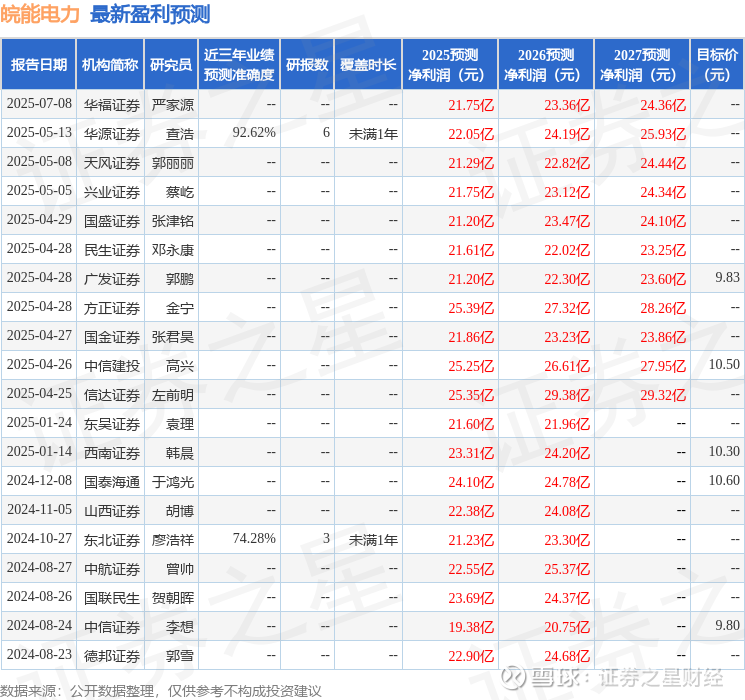The height and width of the screenshot is (700, 745).
Task: Click the 2025预测净利润 column header
Action: tap(450, 65)
